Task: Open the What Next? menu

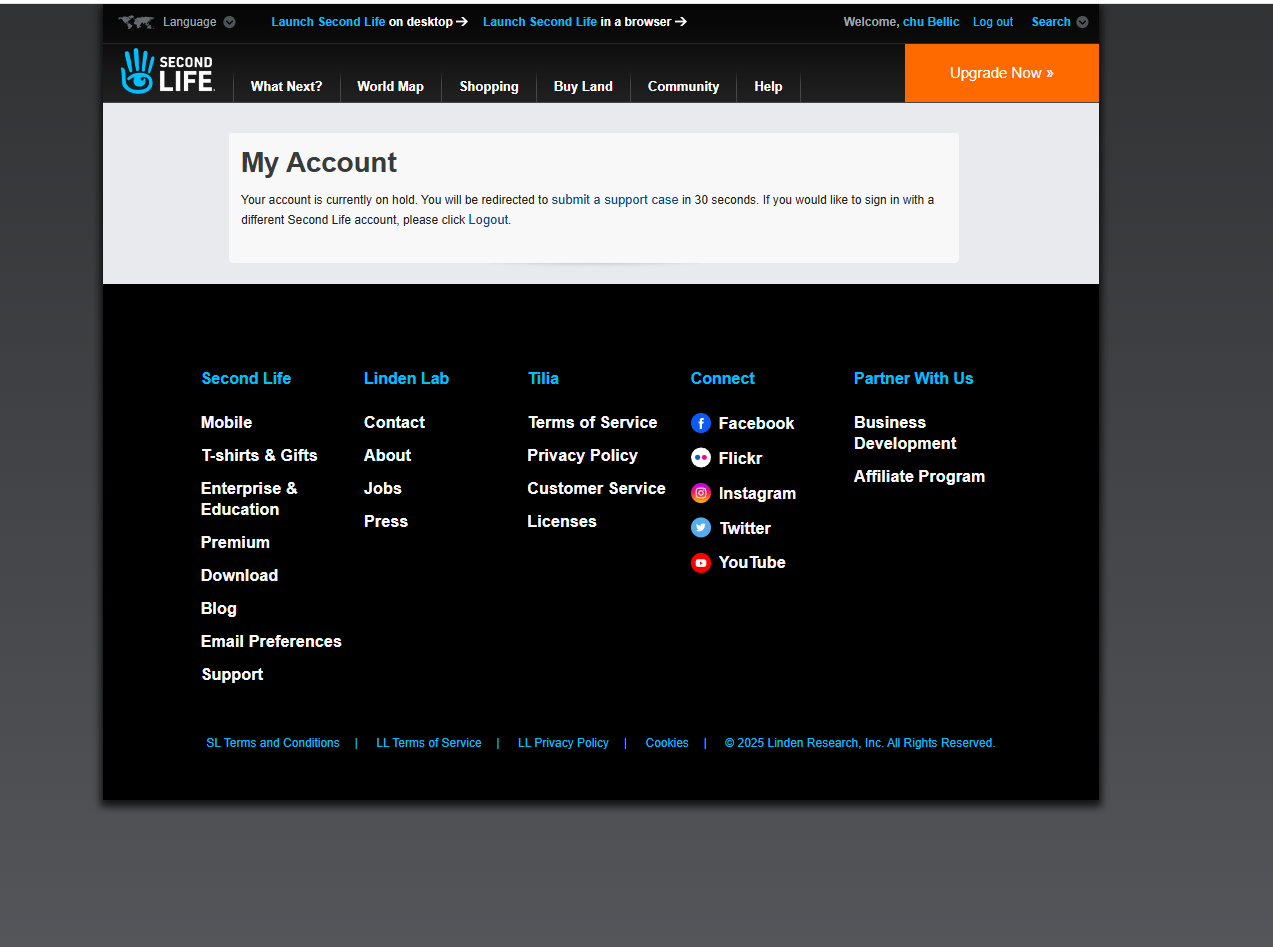Action: (x=287, y=87)
